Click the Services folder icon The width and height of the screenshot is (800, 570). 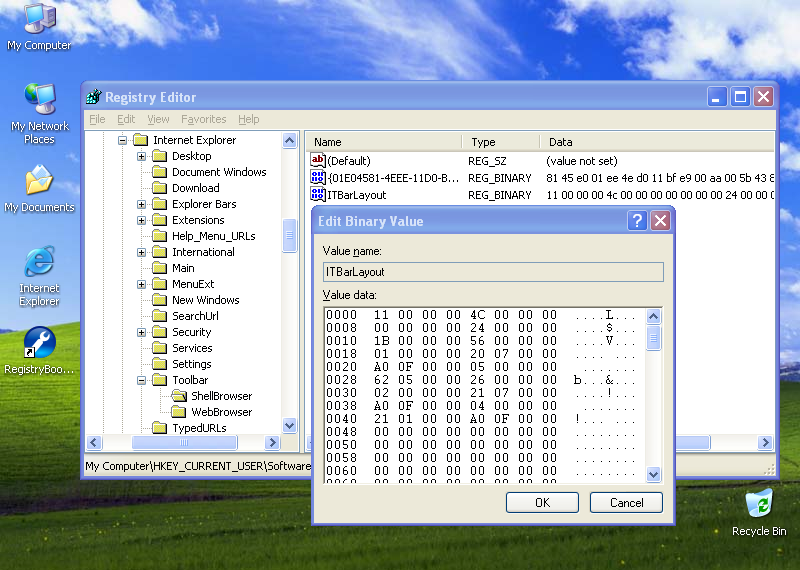(160, 348)
